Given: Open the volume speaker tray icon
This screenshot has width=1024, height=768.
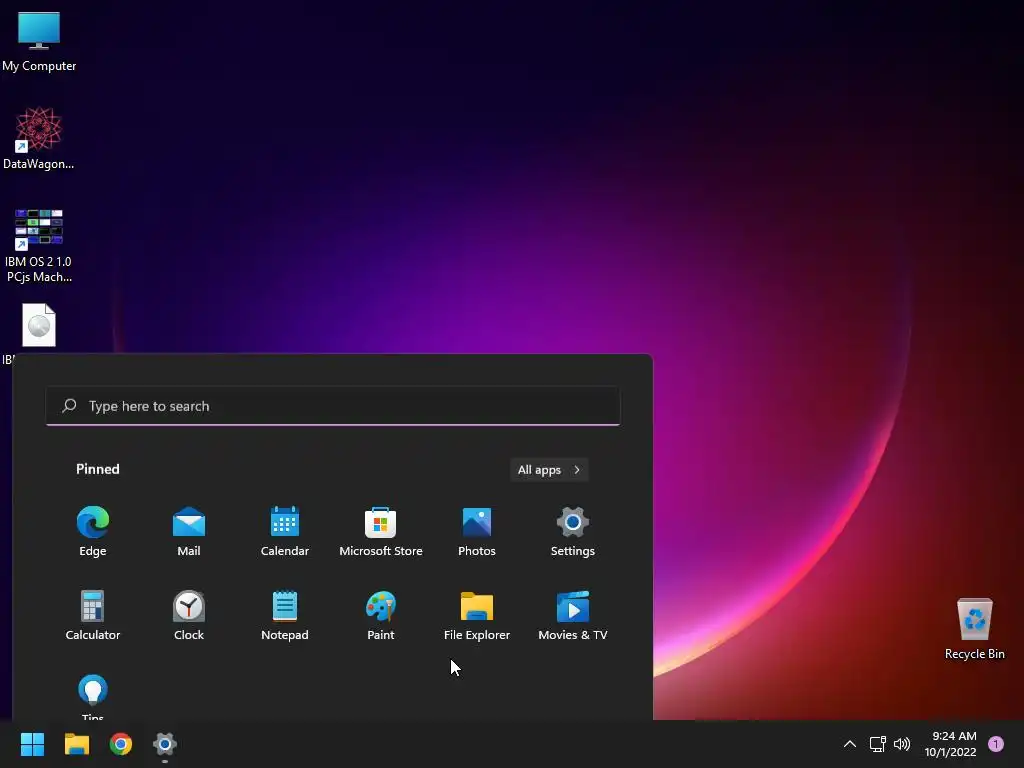Looking at the screenshot, I should pos(902,744).
